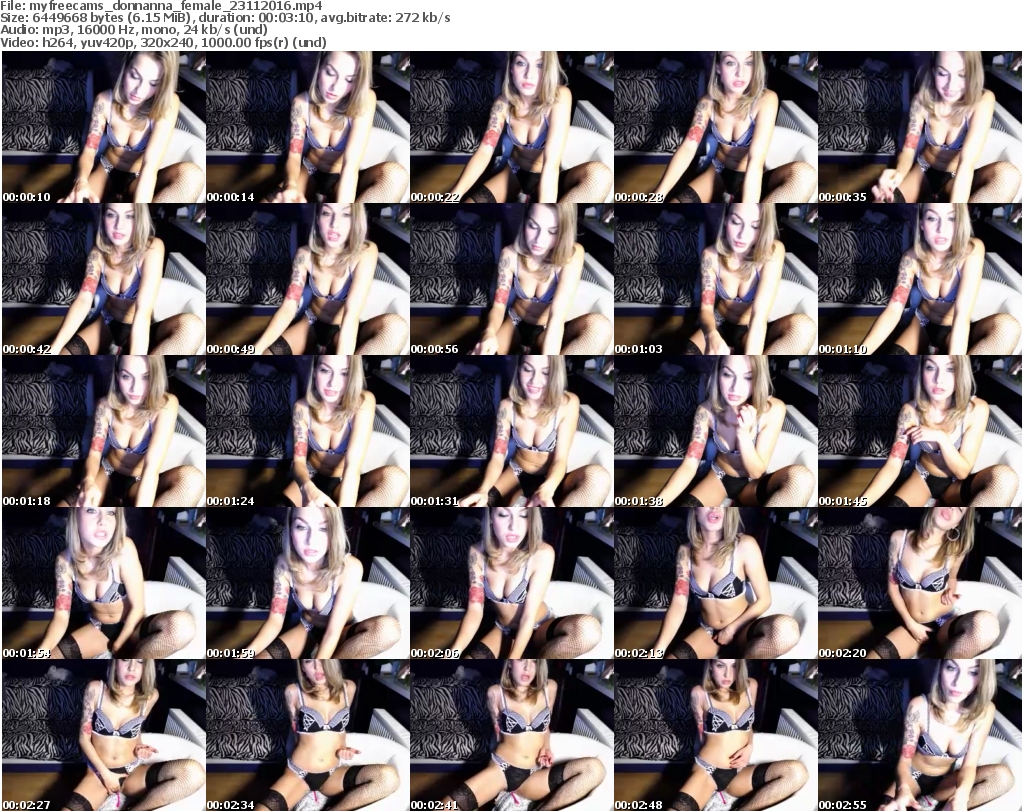Click the 'Size: 6449668 bytes' info line
1024x811 pixels.
coord(225,18)
